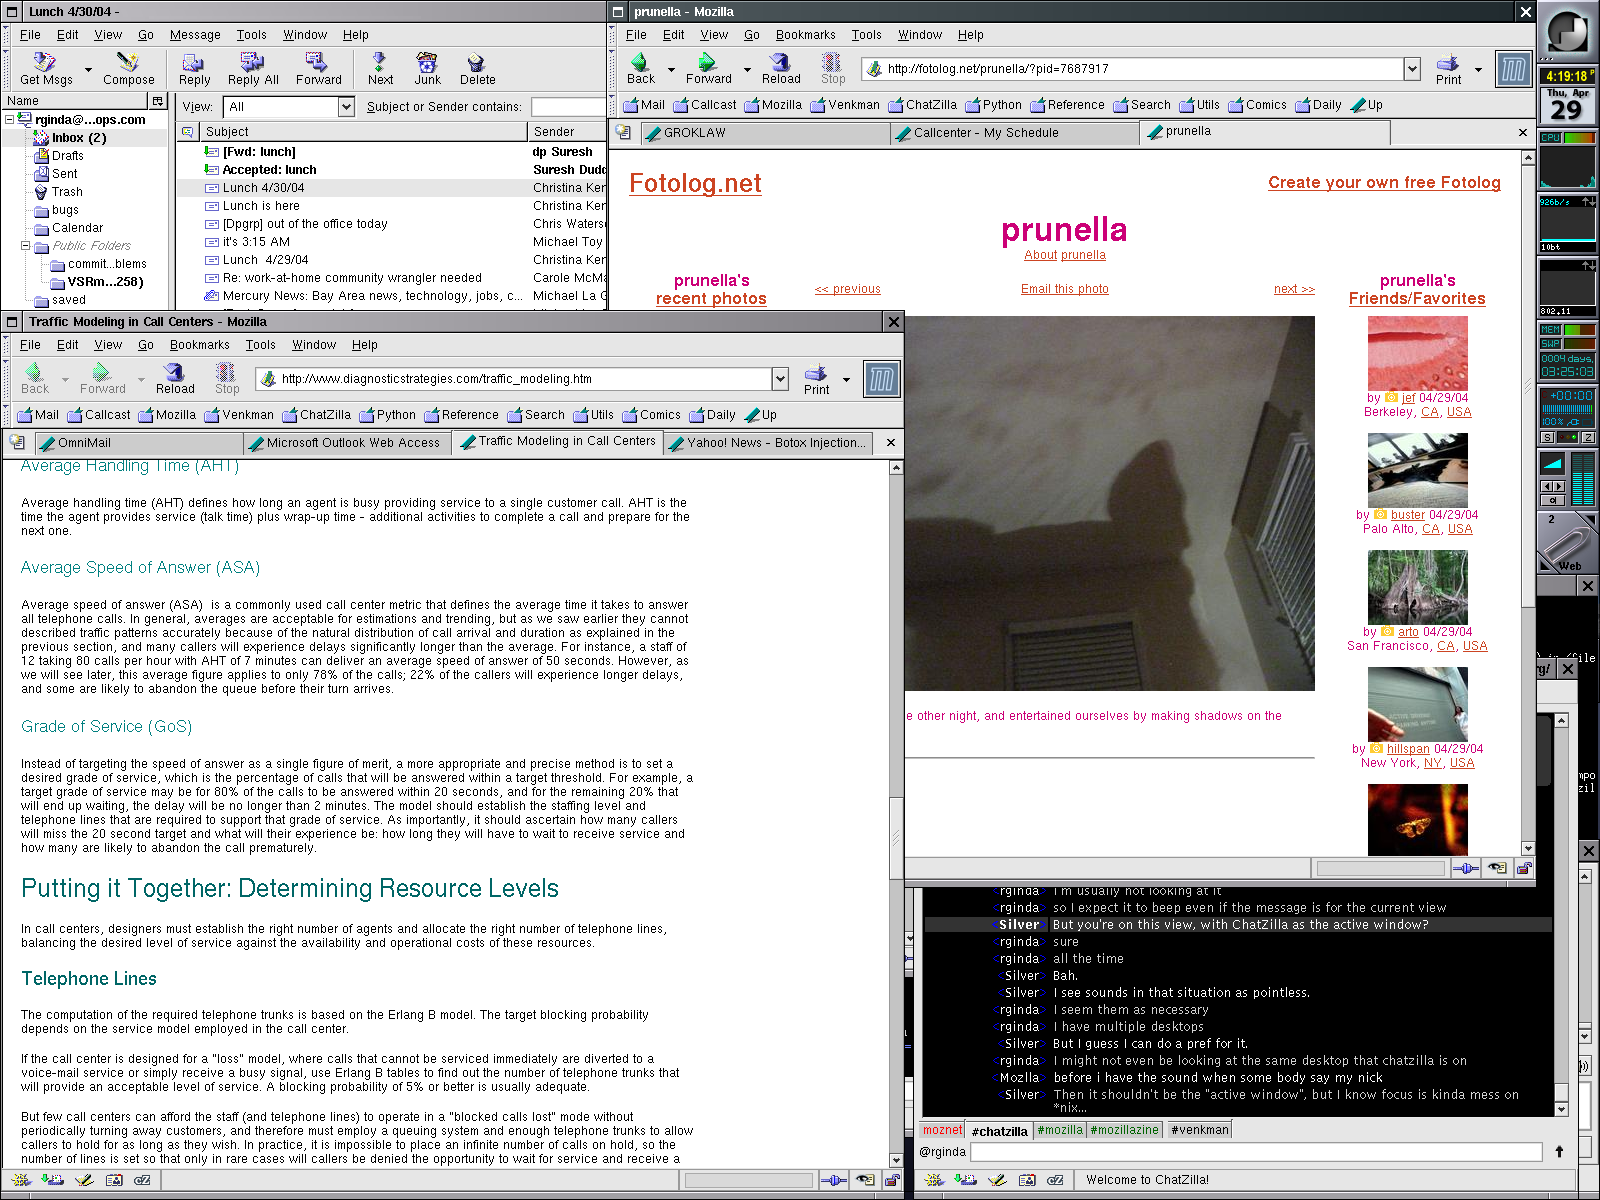Viewport: 1600px width, 1200px height.
Task: Click Create your own free Fotolog
Action: pyautogui.click(x=1384, y=182)
